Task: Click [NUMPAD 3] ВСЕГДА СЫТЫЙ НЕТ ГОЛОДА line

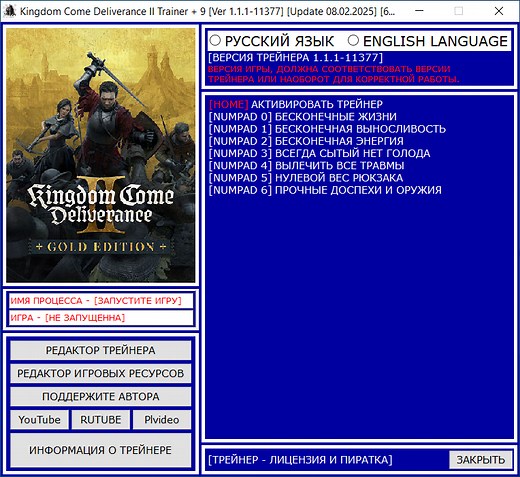Action: click(x=319, y=153)
